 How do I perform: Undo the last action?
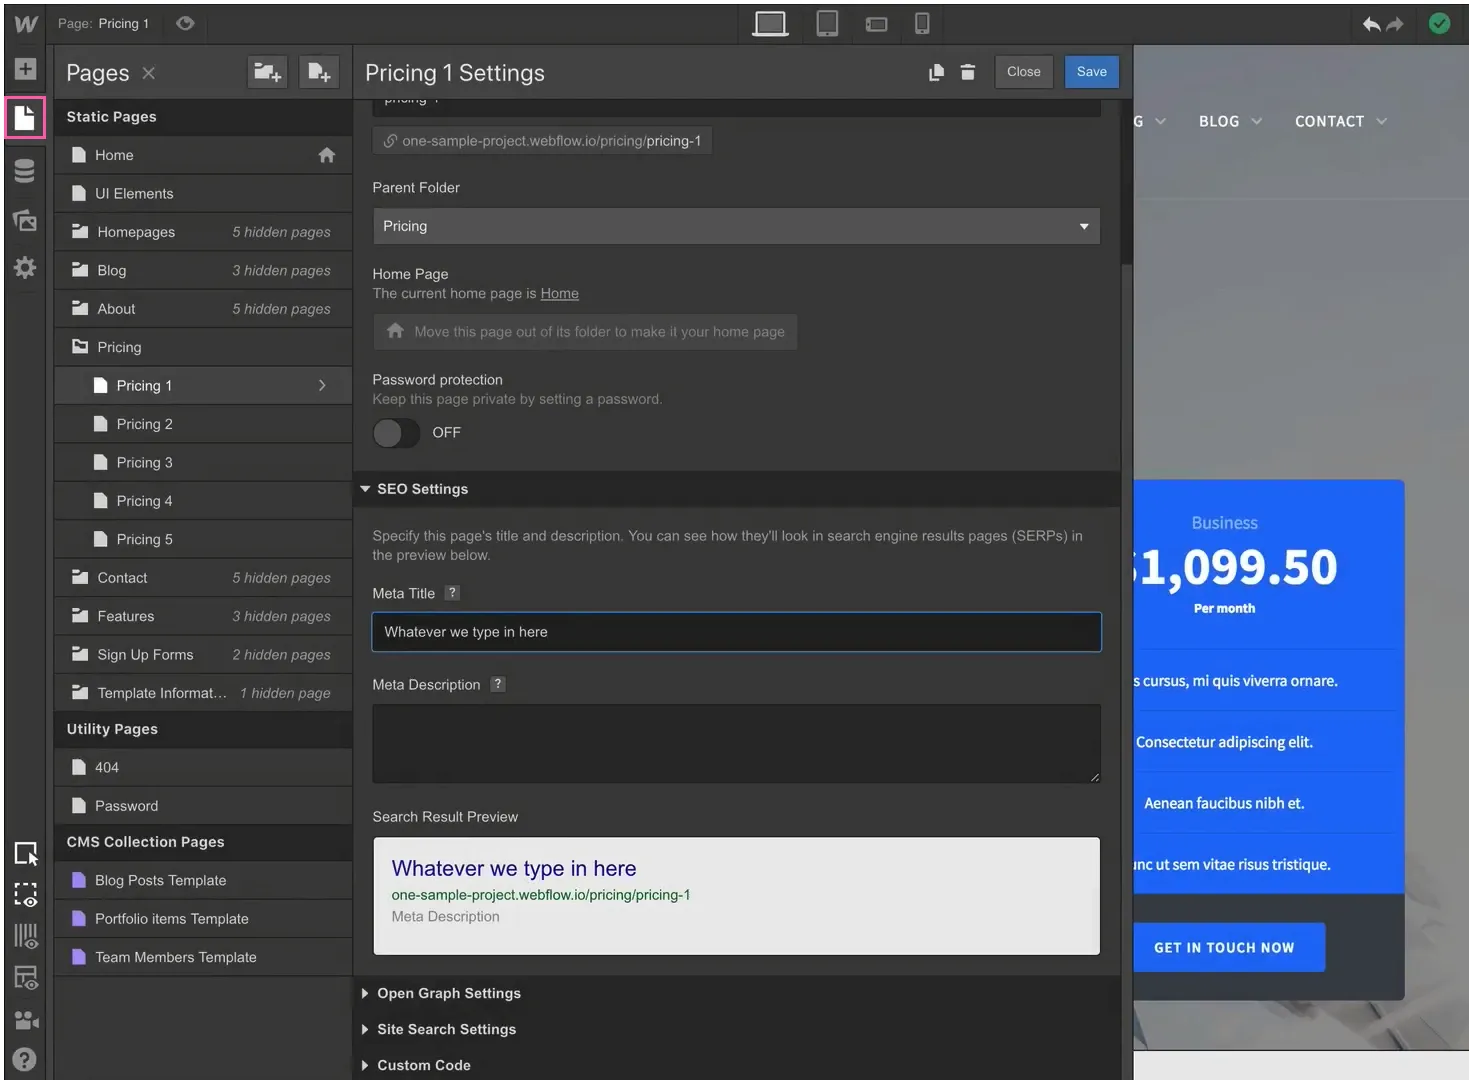(x=1371, y=24)
